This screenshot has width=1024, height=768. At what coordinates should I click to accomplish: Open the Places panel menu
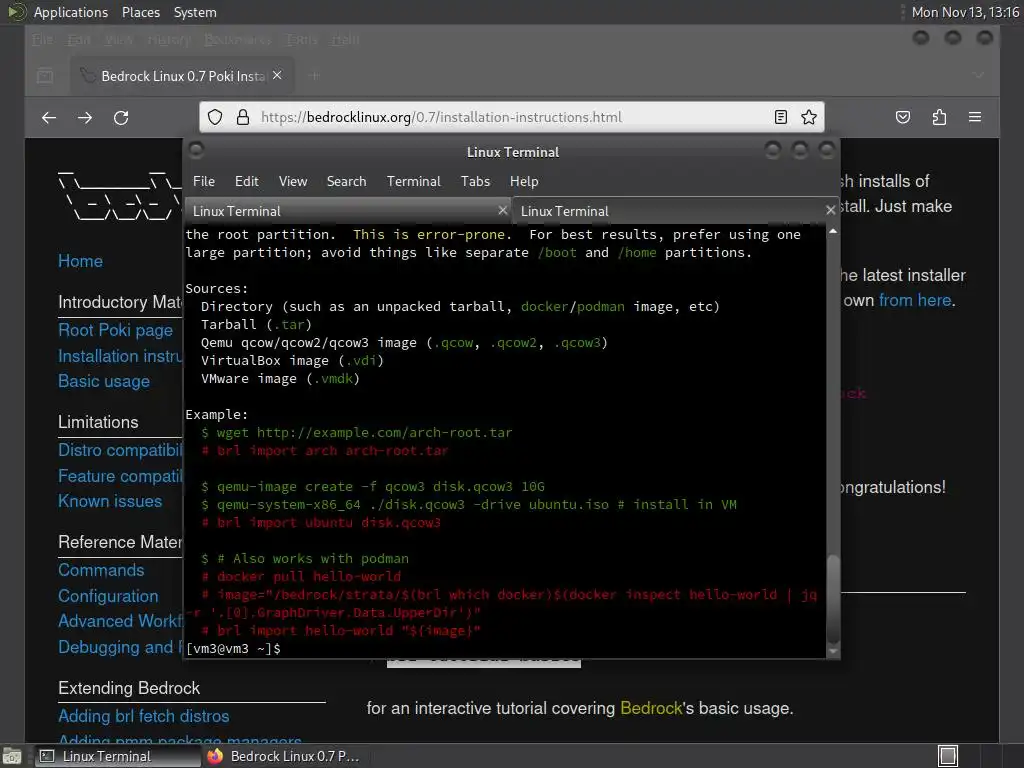coord(140,12)
